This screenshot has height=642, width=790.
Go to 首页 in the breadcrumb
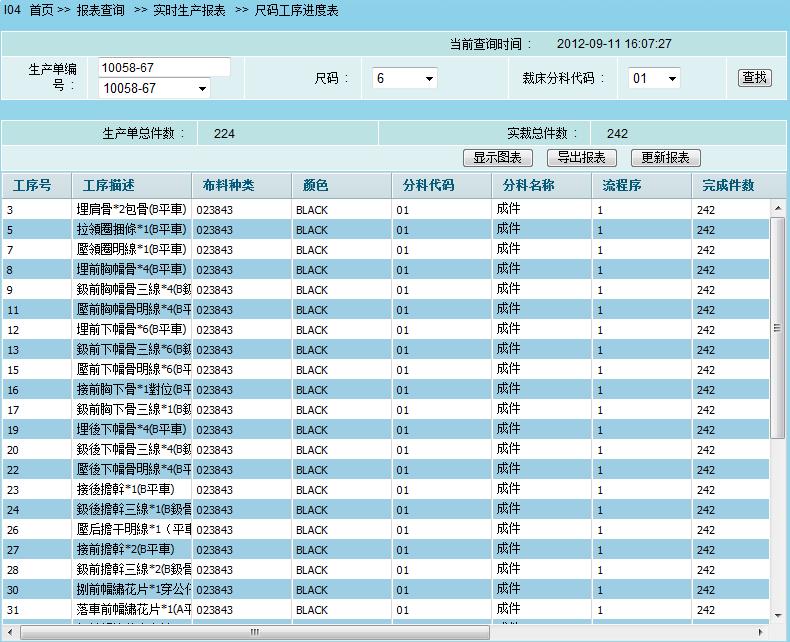[41, 10]
